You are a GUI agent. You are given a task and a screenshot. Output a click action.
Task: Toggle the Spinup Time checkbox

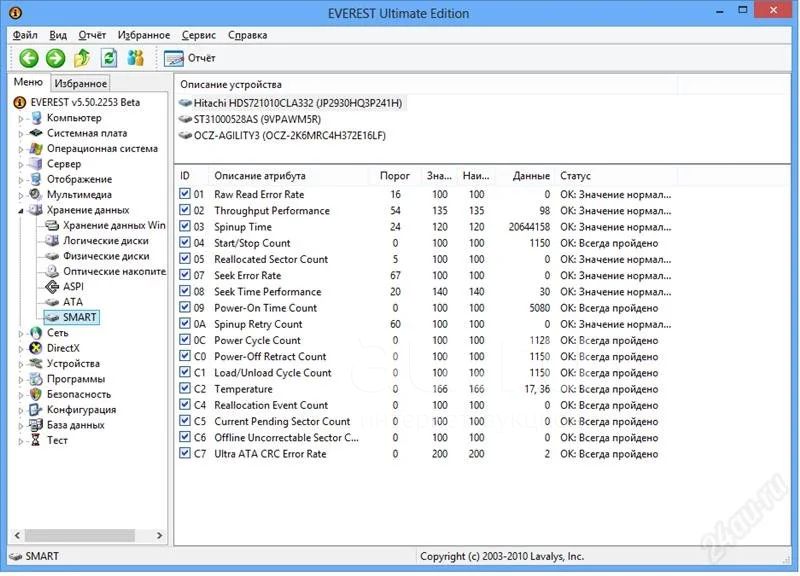click(185, 227)
